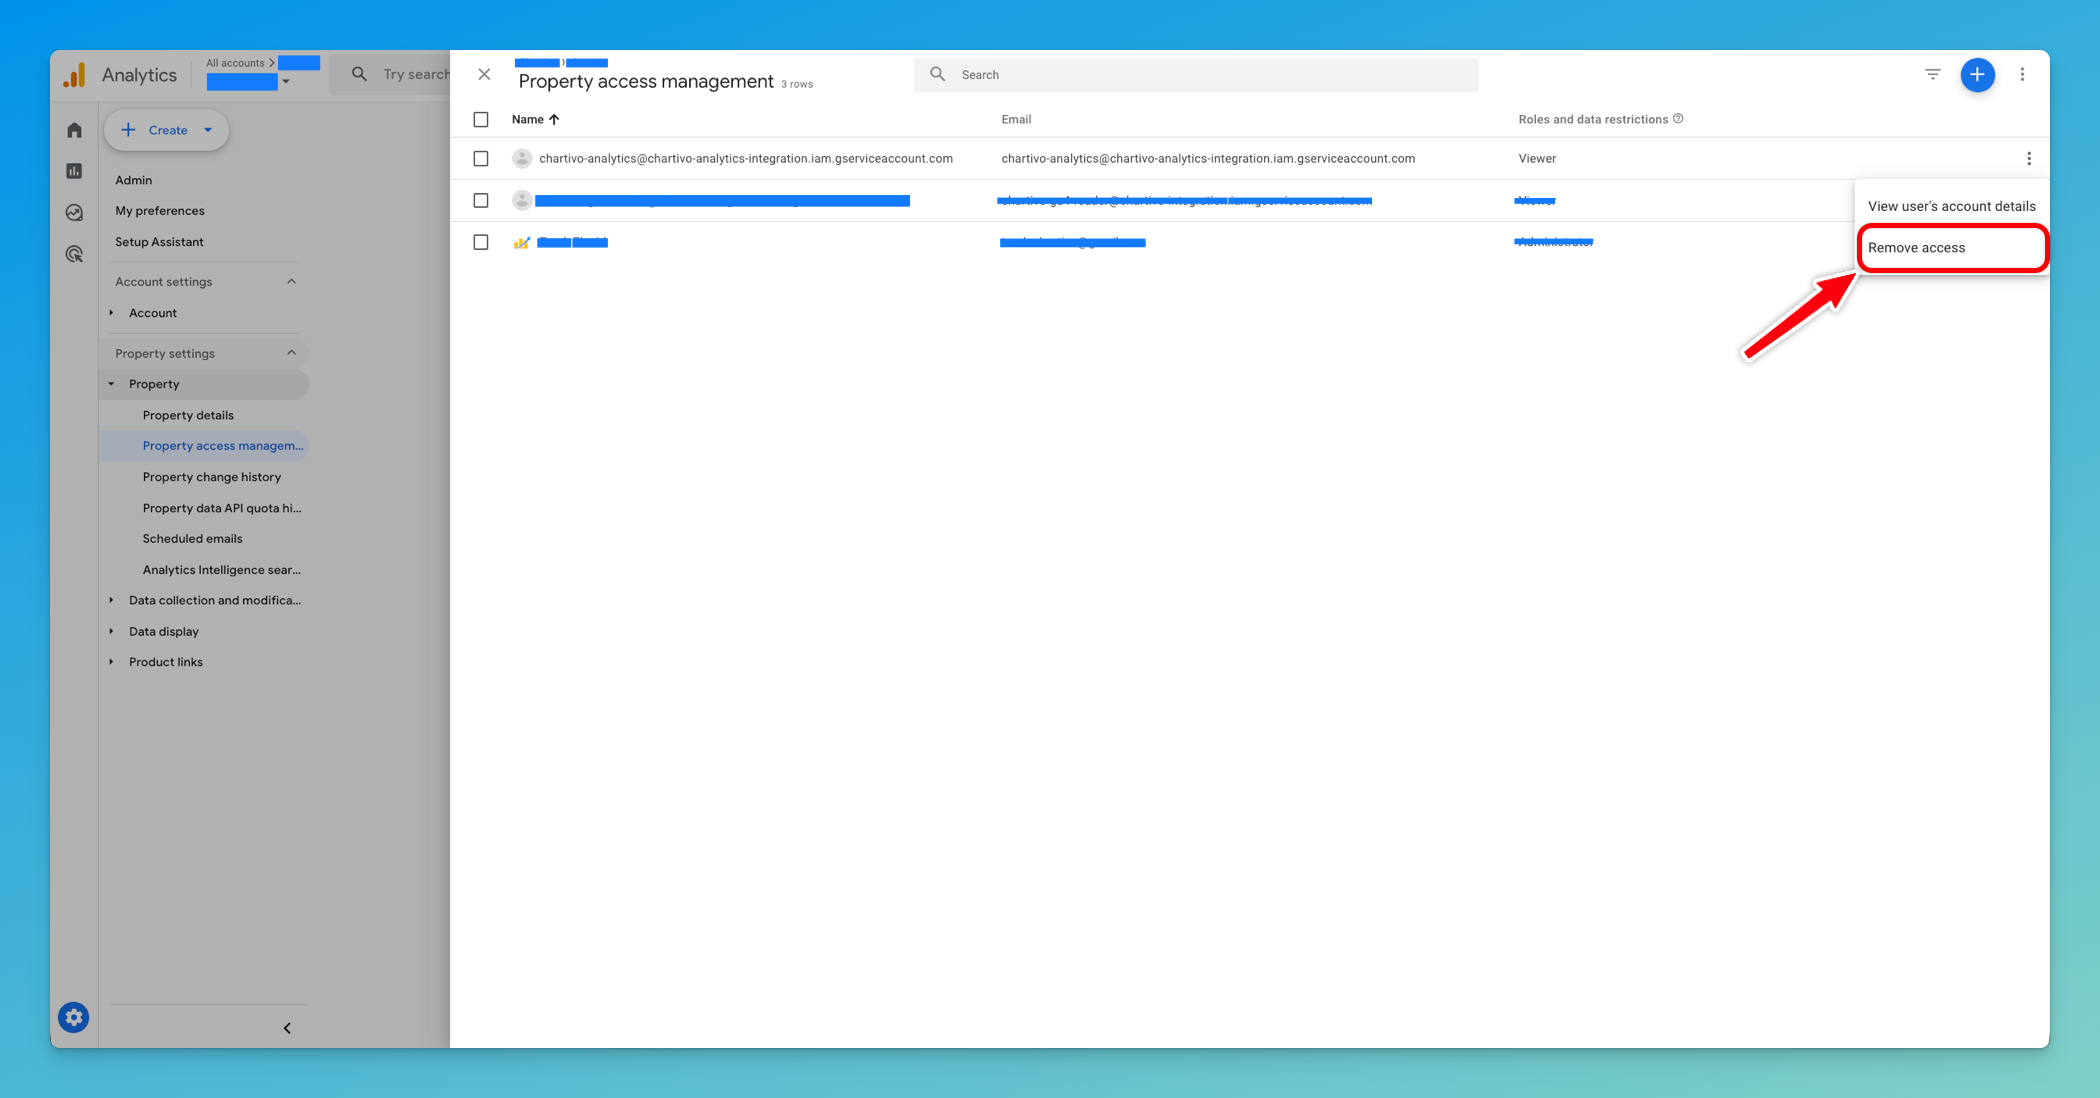Check the row for chartivo-analytics service account
2100x1098 pixels.
pyautogui.click(x=481, y=158)
